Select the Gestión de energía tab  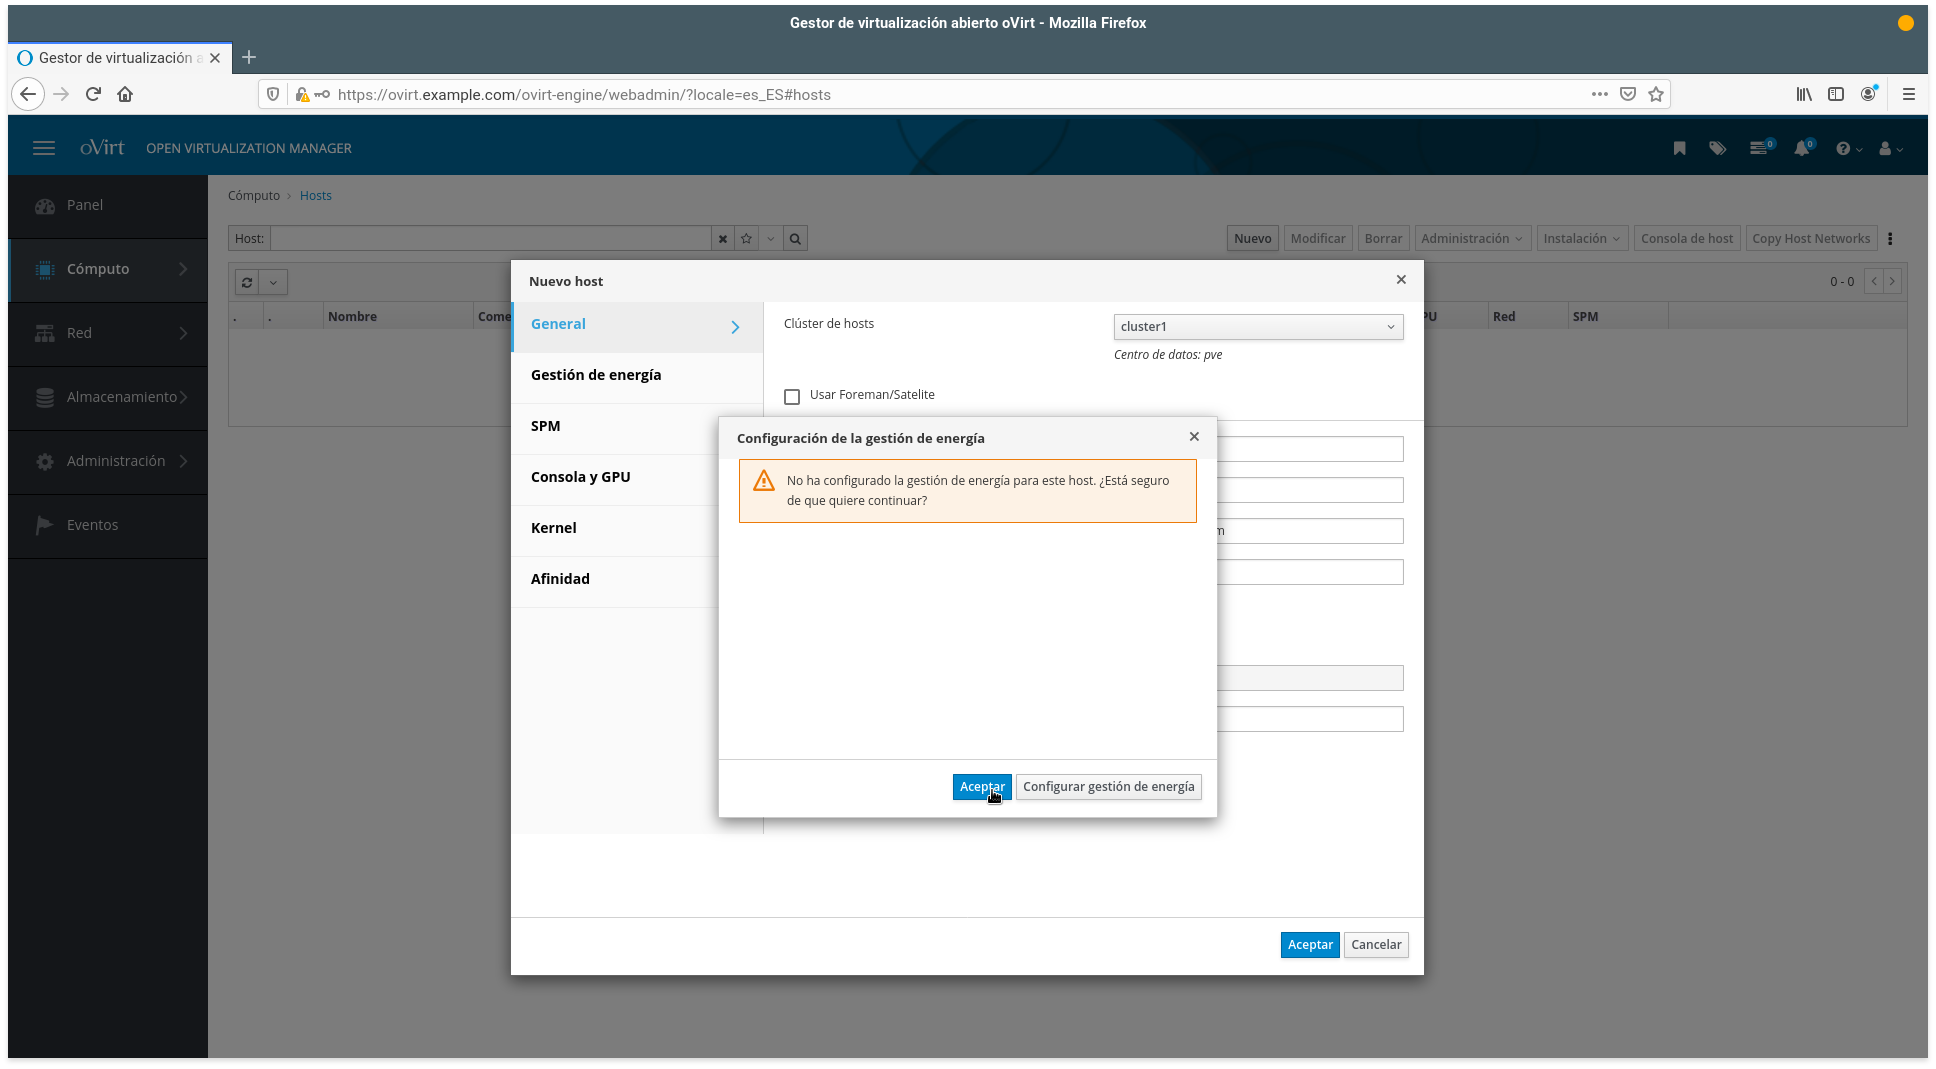pos(596,375)
